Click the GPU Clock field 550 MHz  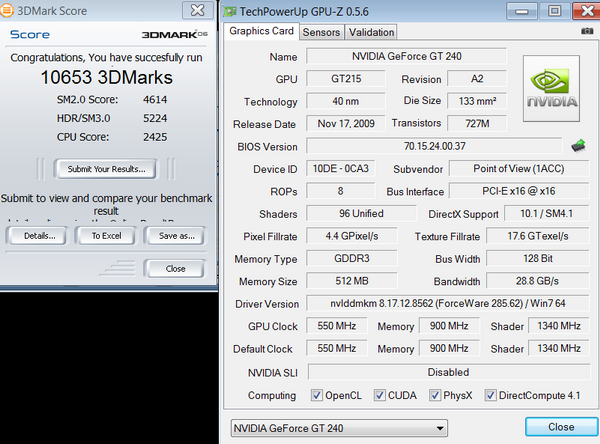[337, 326]
